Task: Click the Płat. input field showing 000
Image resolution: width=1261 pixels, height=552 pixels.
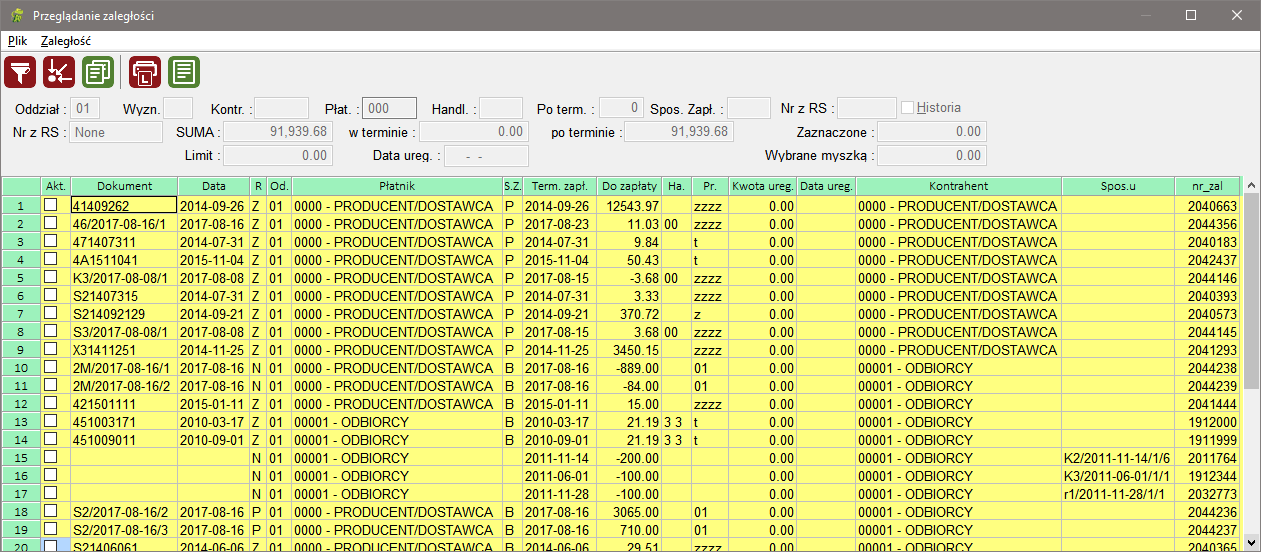Action: coord(389,108)
